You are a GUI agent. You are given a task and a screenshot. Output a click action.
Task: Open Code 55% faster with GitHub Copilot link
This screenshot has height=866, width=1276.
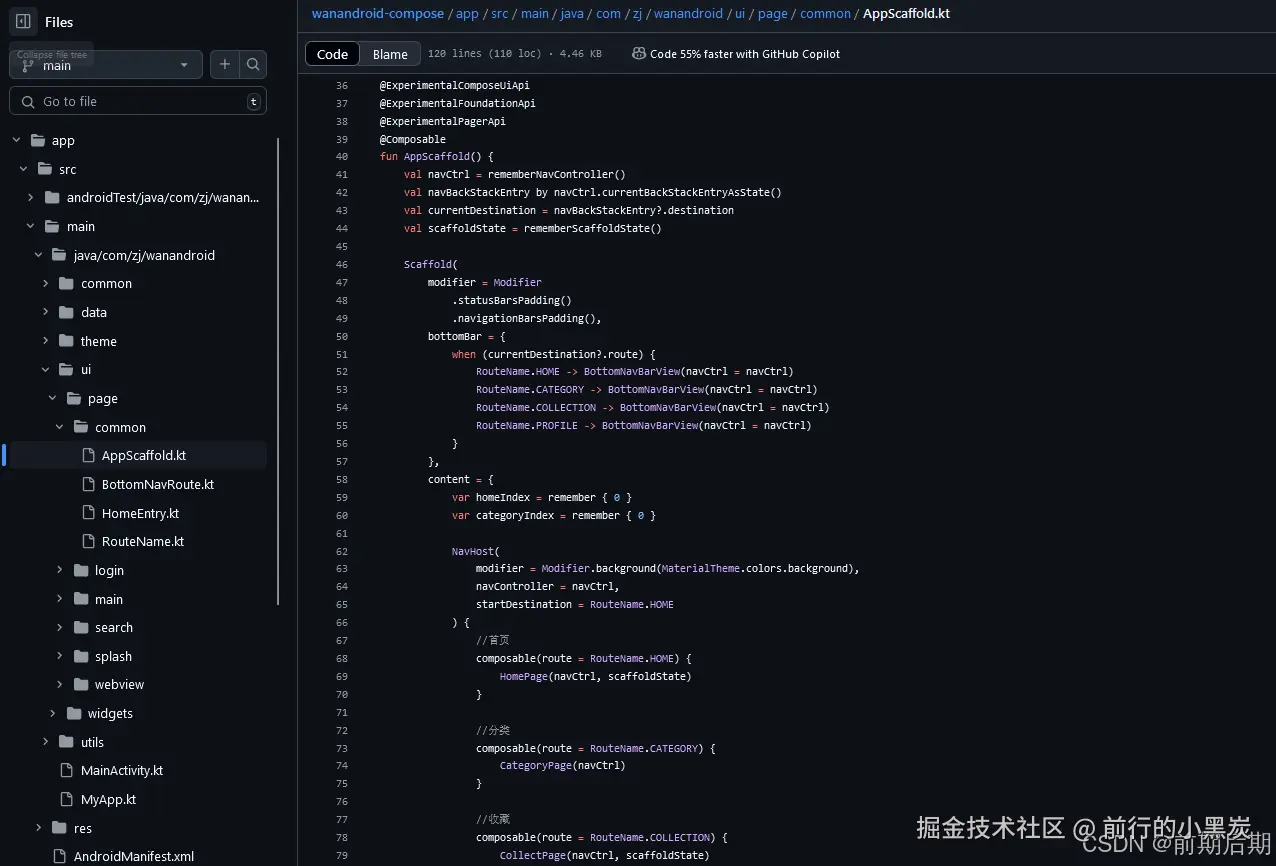click(x=744, y=54)
